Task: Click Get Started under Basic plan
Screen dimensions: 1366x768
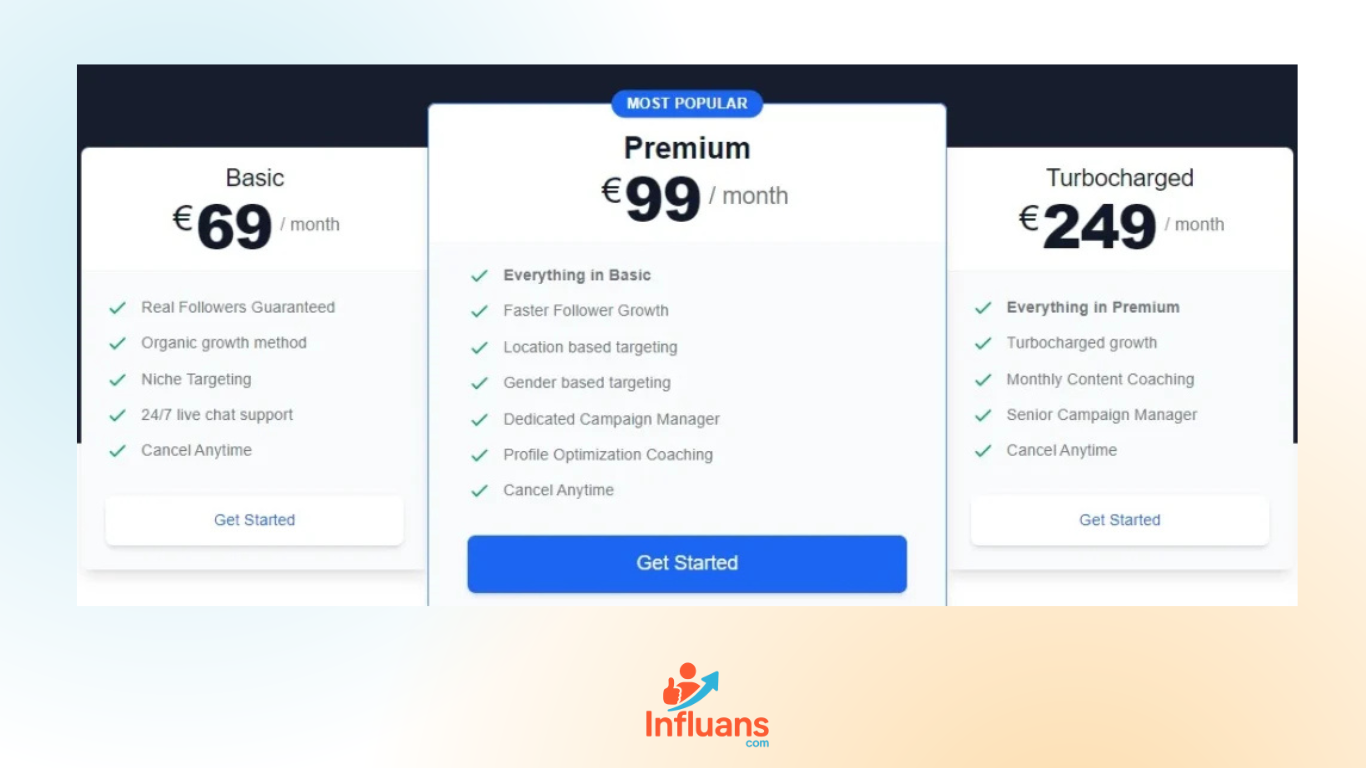Action: click(x=254, y=520)
